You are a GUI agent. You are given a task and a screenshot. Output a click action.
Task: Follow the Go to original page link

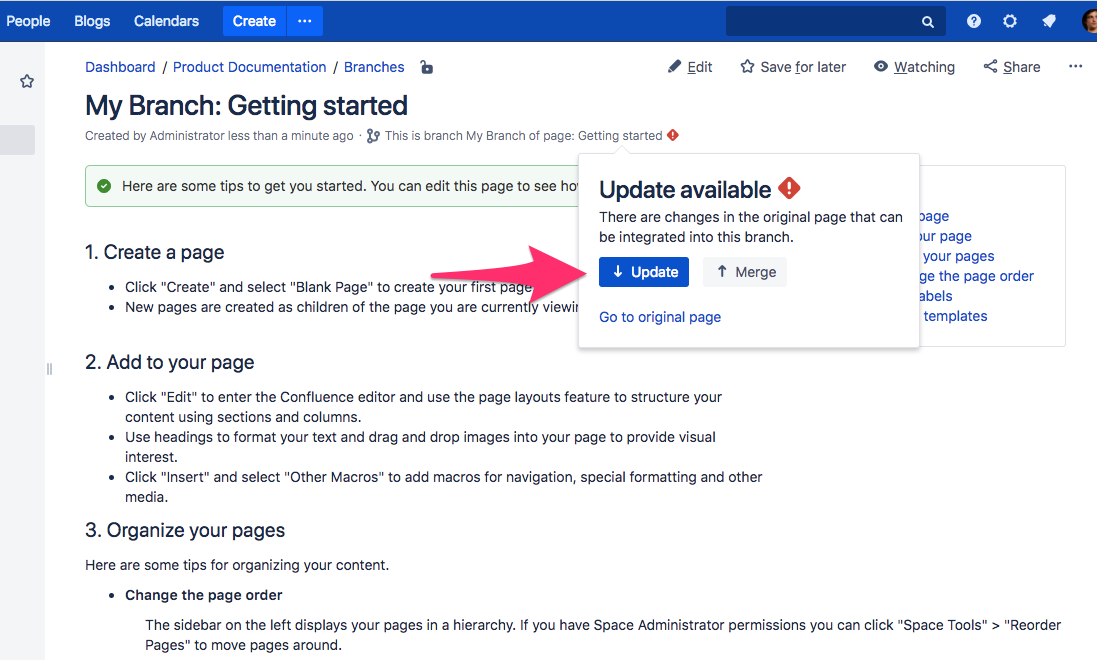660,317
